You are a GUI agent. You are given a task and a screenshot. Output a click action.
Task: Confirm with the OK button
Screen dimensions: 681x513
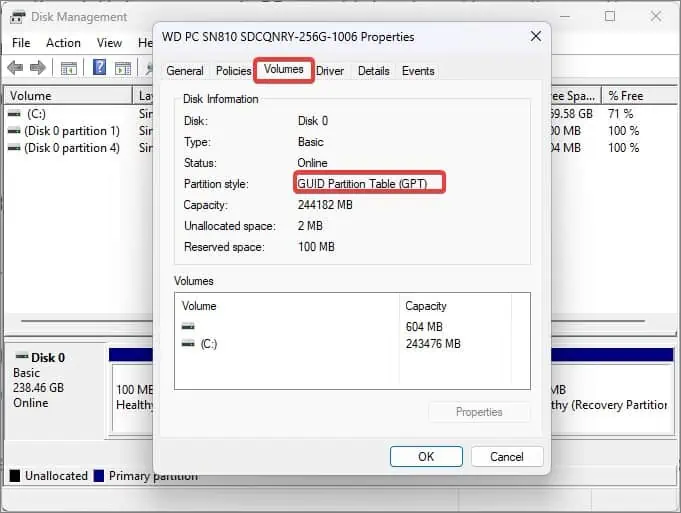(426, 457)
